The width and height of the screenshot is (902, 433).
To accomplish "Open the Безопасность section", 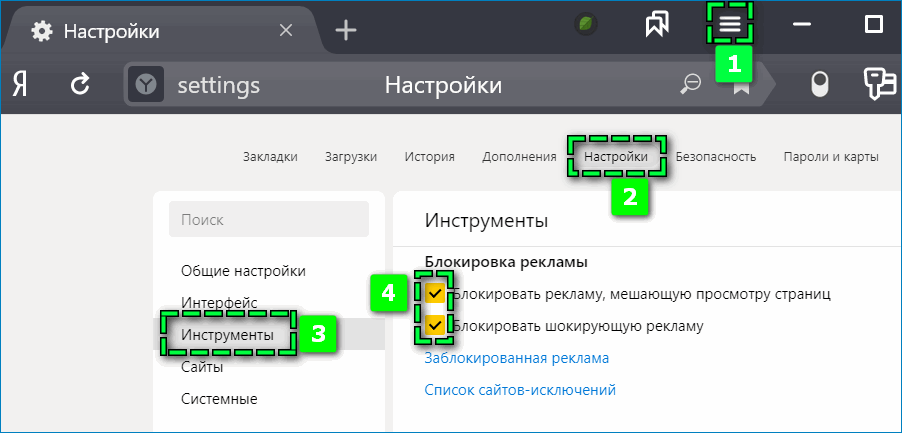I will pyautogui.click(x=716, y=156).
